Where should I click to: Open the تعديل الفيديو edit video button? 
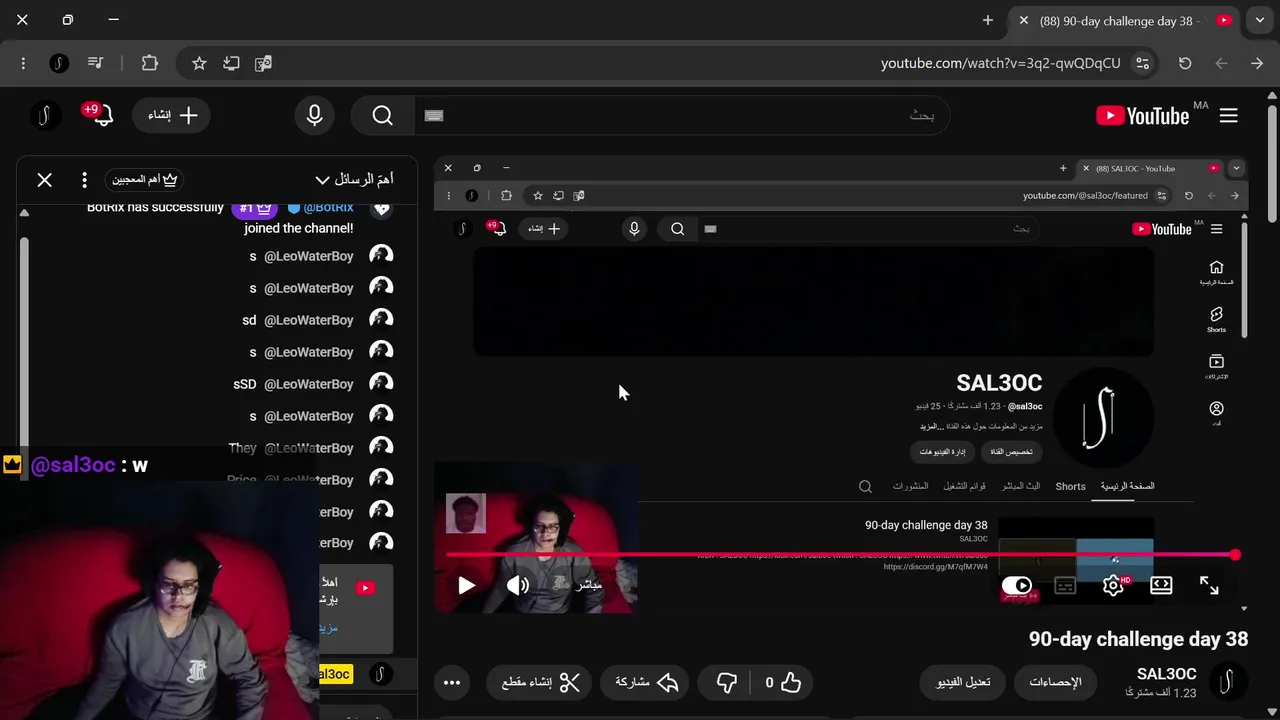click(x=963, y=682)
